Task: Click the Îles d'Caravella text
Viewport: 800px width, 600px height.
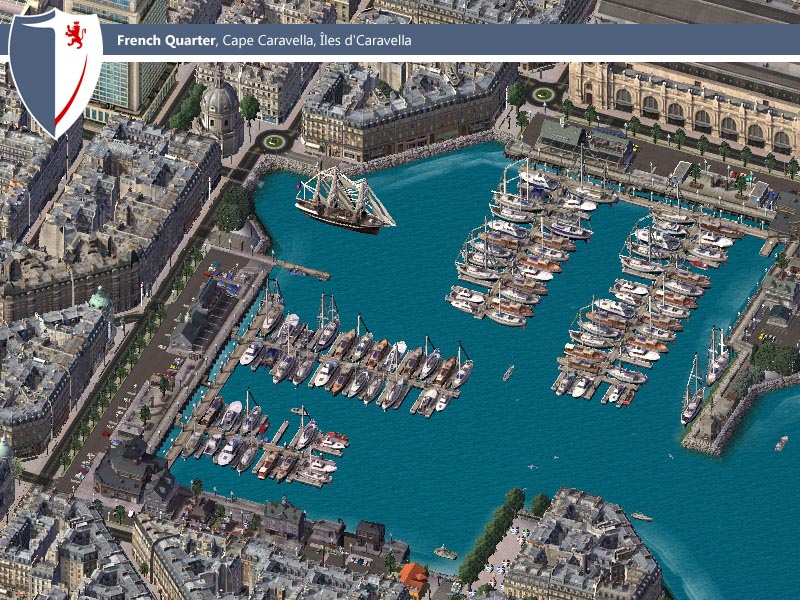Action: point(365,40)
